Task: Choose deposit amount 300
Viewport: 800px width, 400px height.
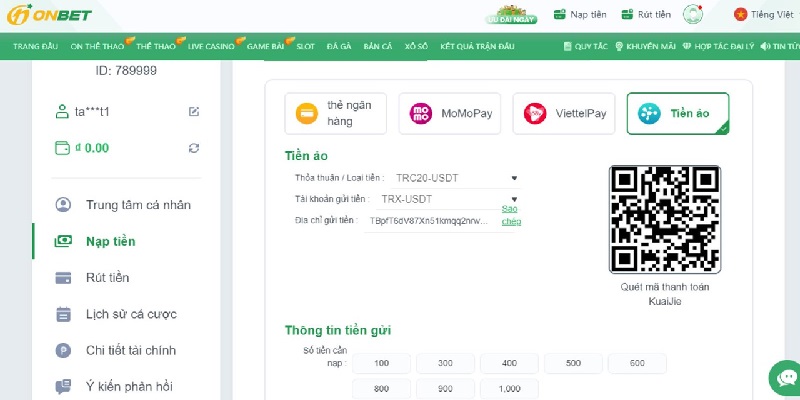Action: [x=445, y=363]
